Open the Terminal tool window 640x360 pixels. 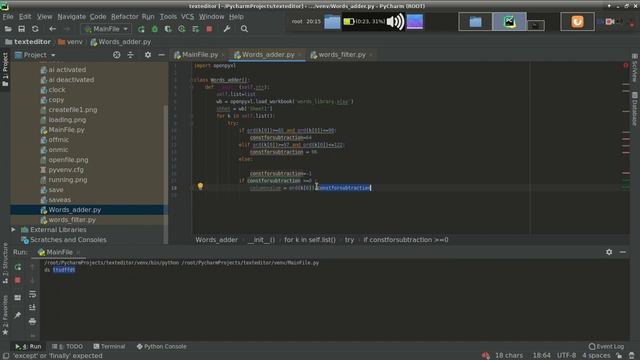(109, 347)
